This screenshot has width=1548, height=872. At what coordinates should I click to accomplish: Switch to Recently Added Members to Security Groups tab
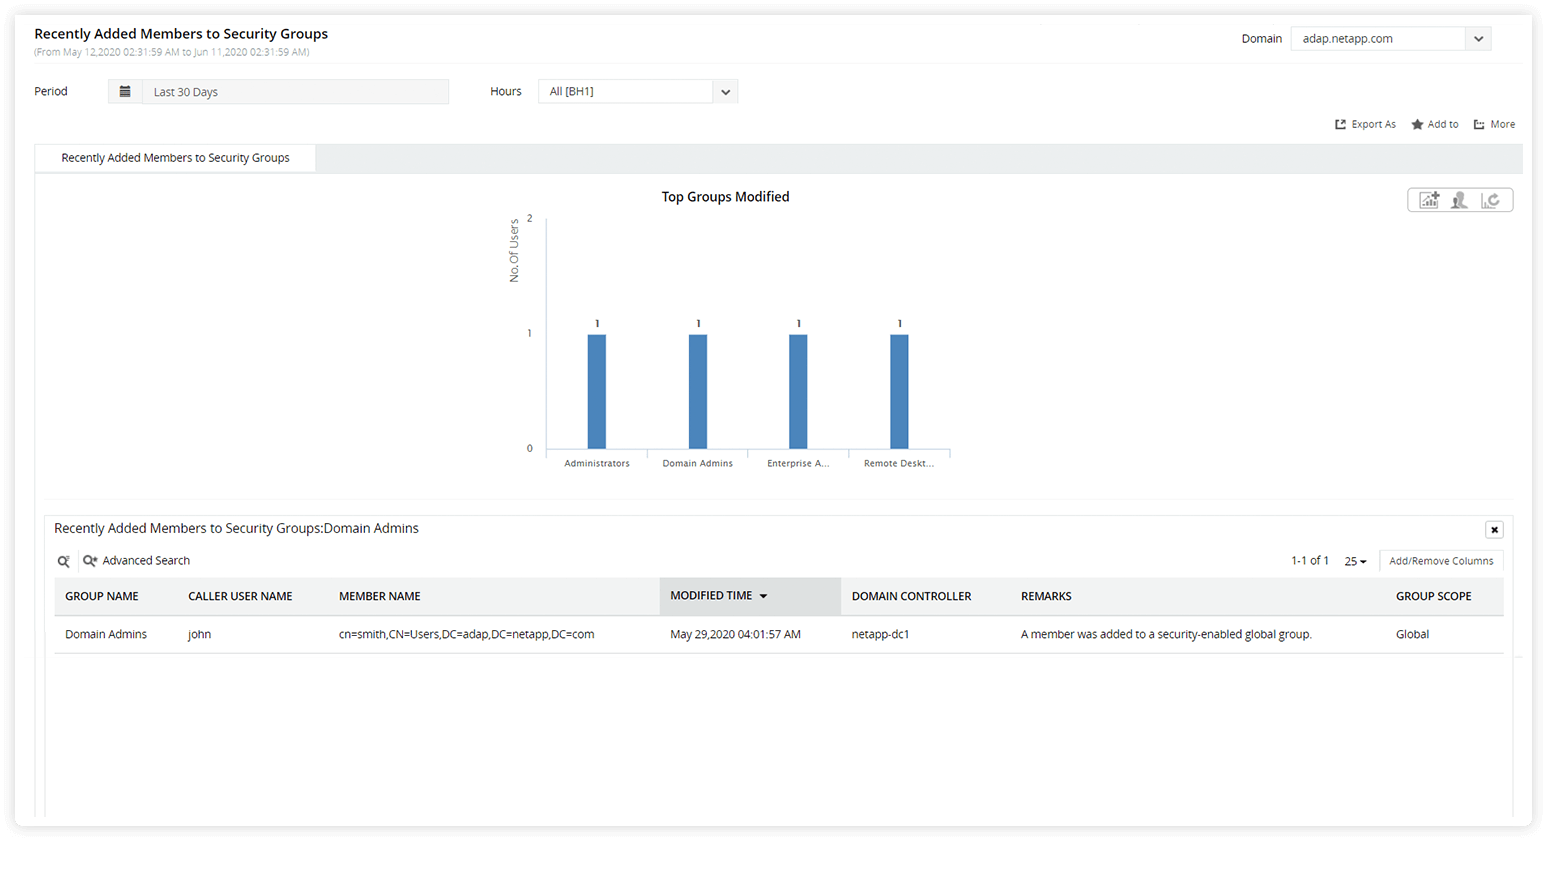tap(175, 157)
